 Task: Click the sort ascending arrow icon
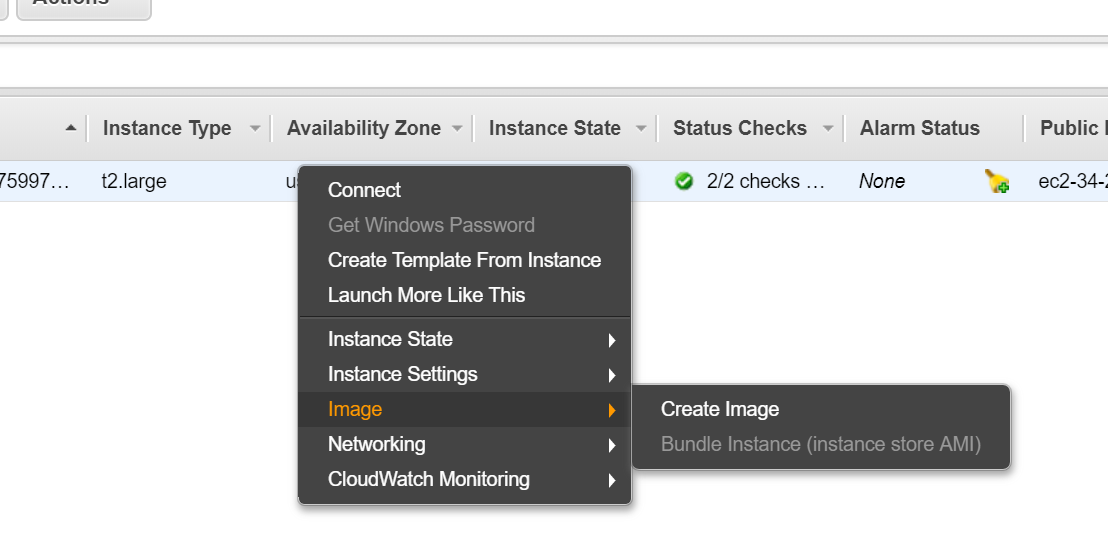tap(70, 128)
